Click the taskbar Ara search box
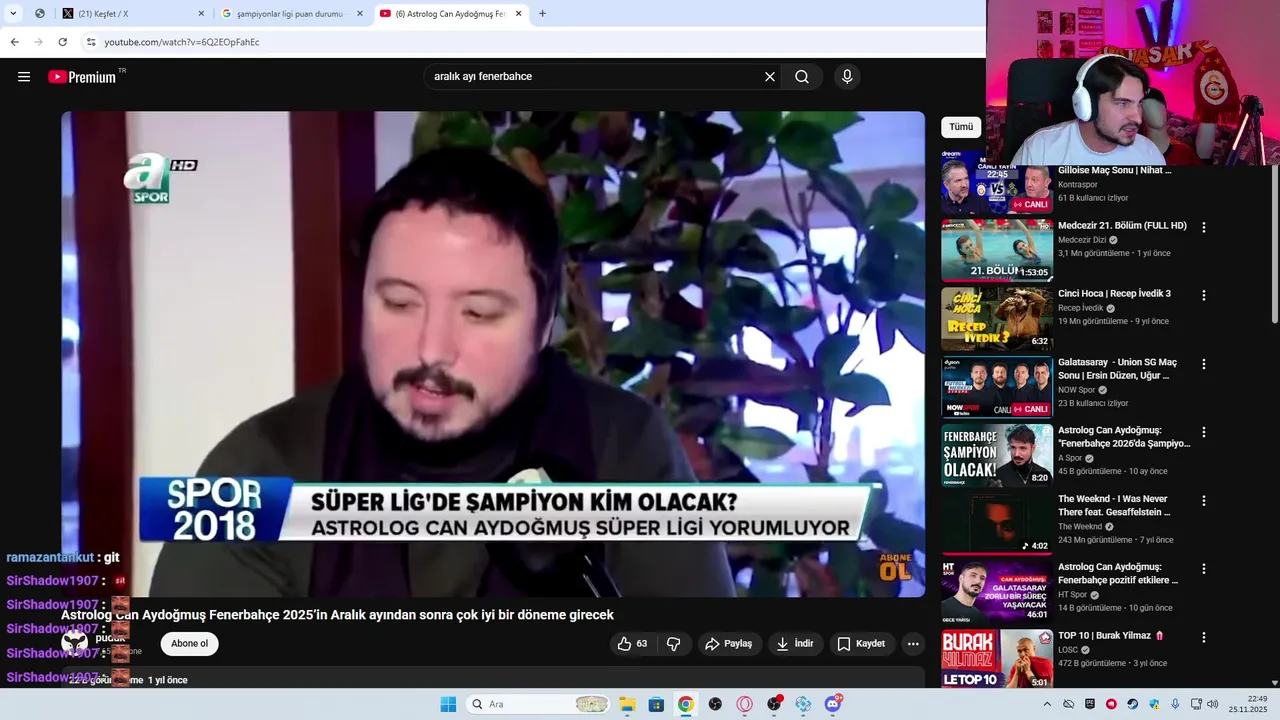Image resolution: width=1280 pixels, height=720 pixels. coord(538,704)
